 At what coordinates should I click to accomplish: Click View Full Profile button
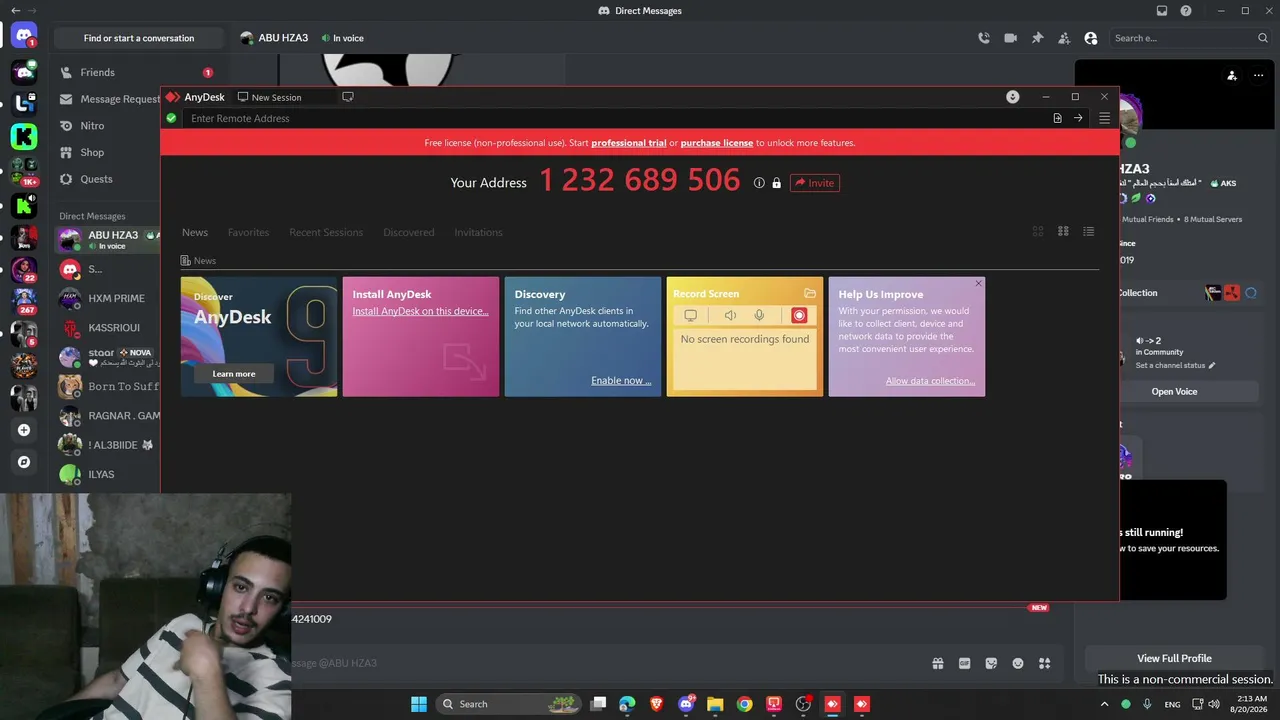tap(1174, 658)
